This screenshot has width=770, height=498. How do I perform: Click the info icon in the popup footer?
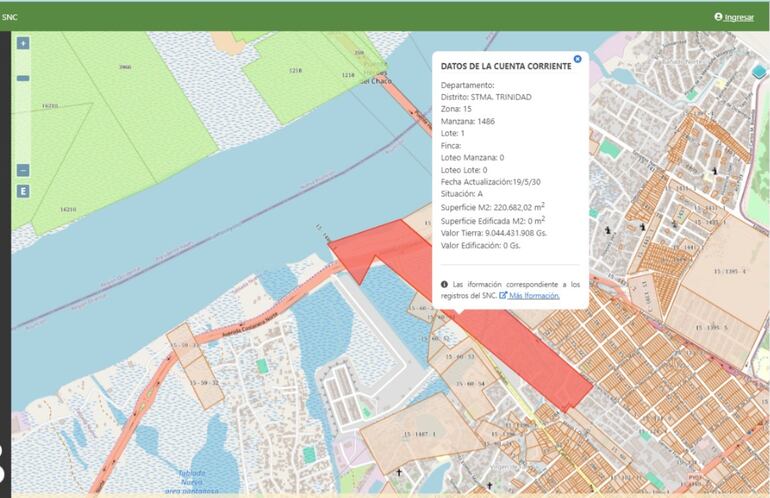point(444,285)
